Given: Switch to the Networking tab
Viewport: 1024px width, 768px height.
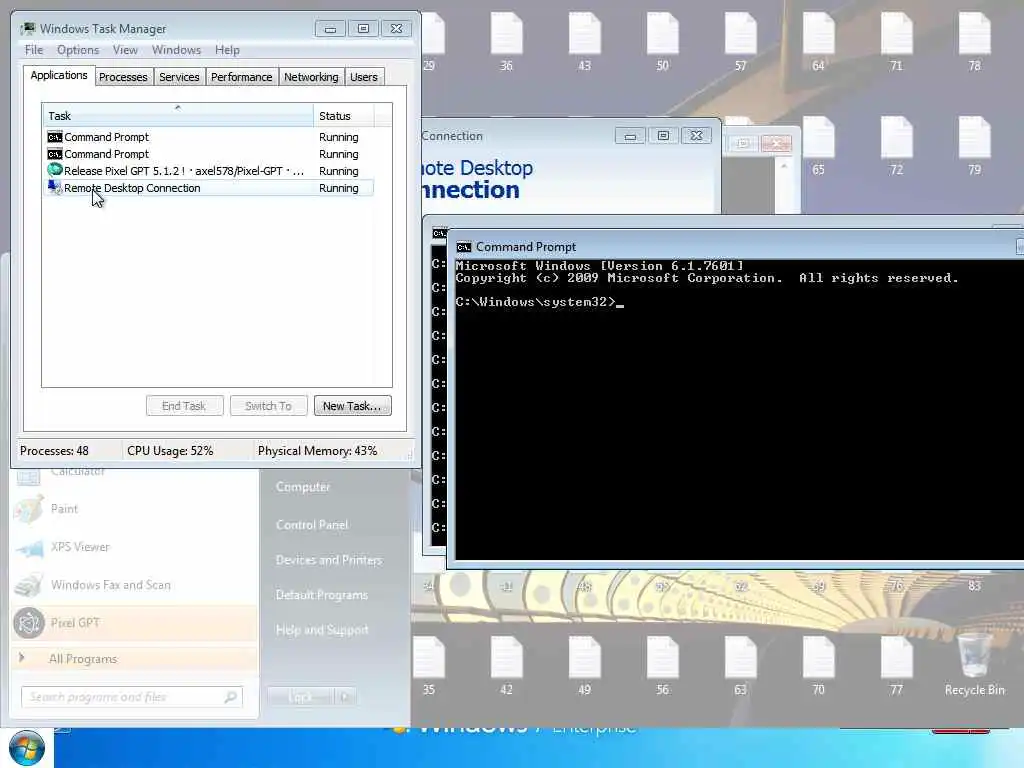Looking at the screenshot, I should point(311,77).
